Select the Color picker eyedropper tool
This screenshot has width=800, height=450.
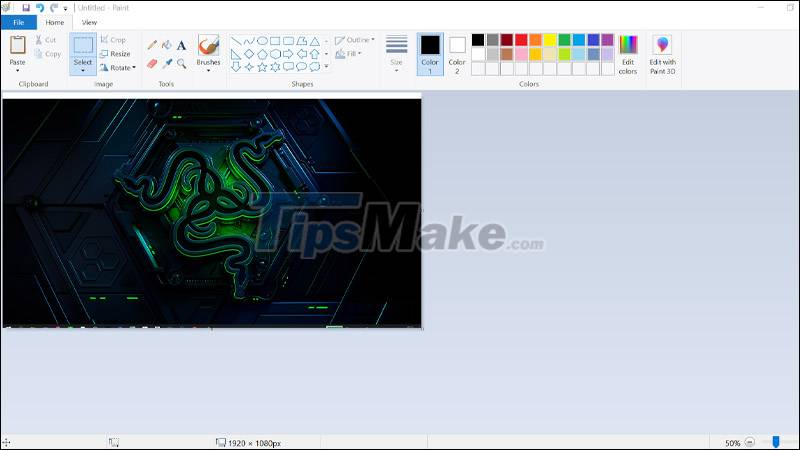pos(167,64)
